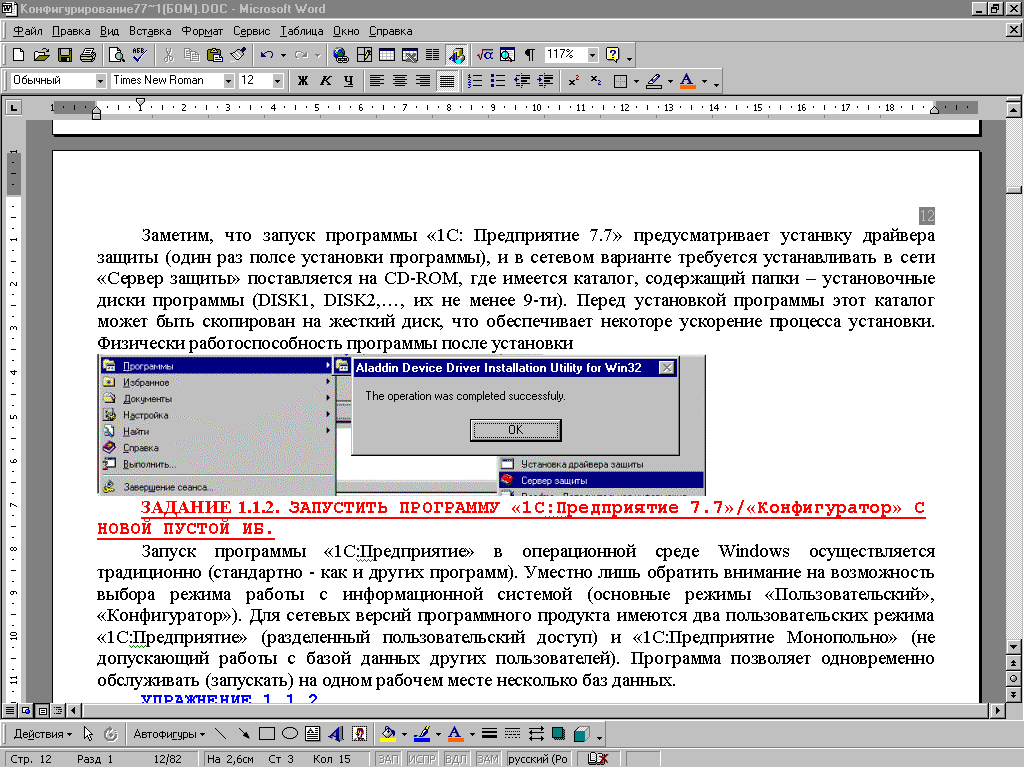Open the Times New Roman font list
This screenshot has width=1024, height=768.
(229, 81)
